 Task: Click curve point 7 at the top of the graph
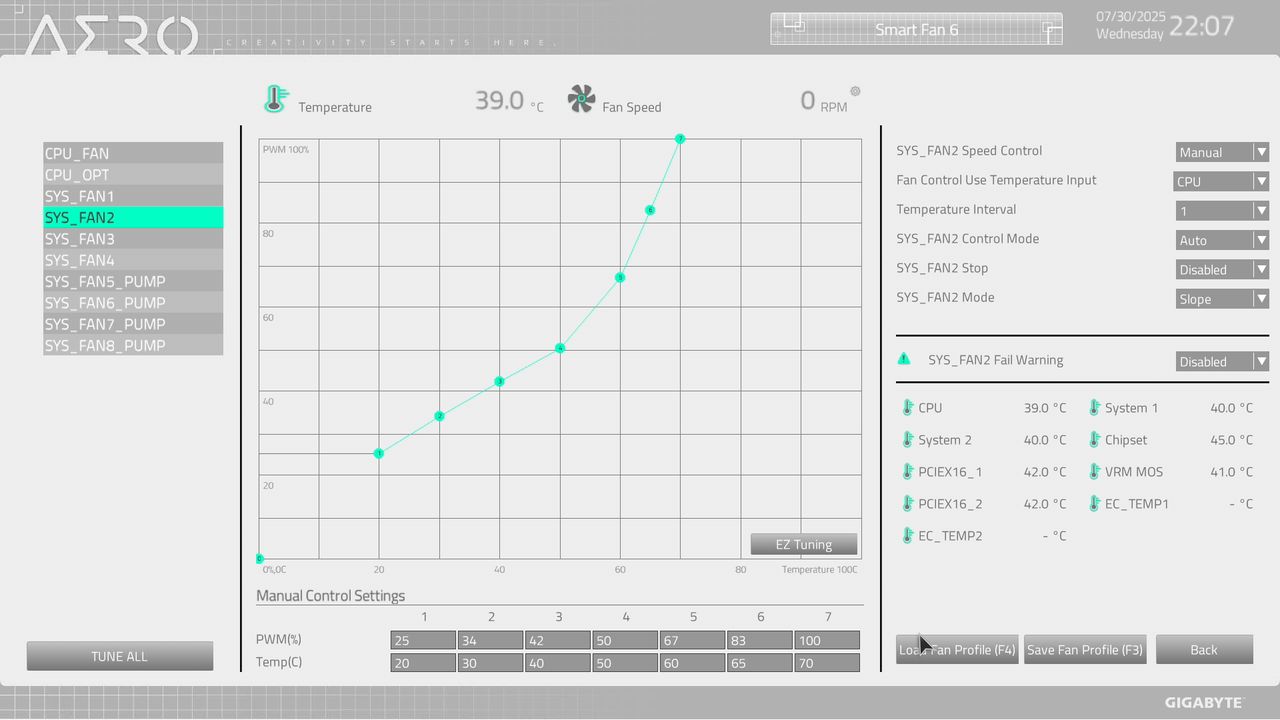click(680, 139)
